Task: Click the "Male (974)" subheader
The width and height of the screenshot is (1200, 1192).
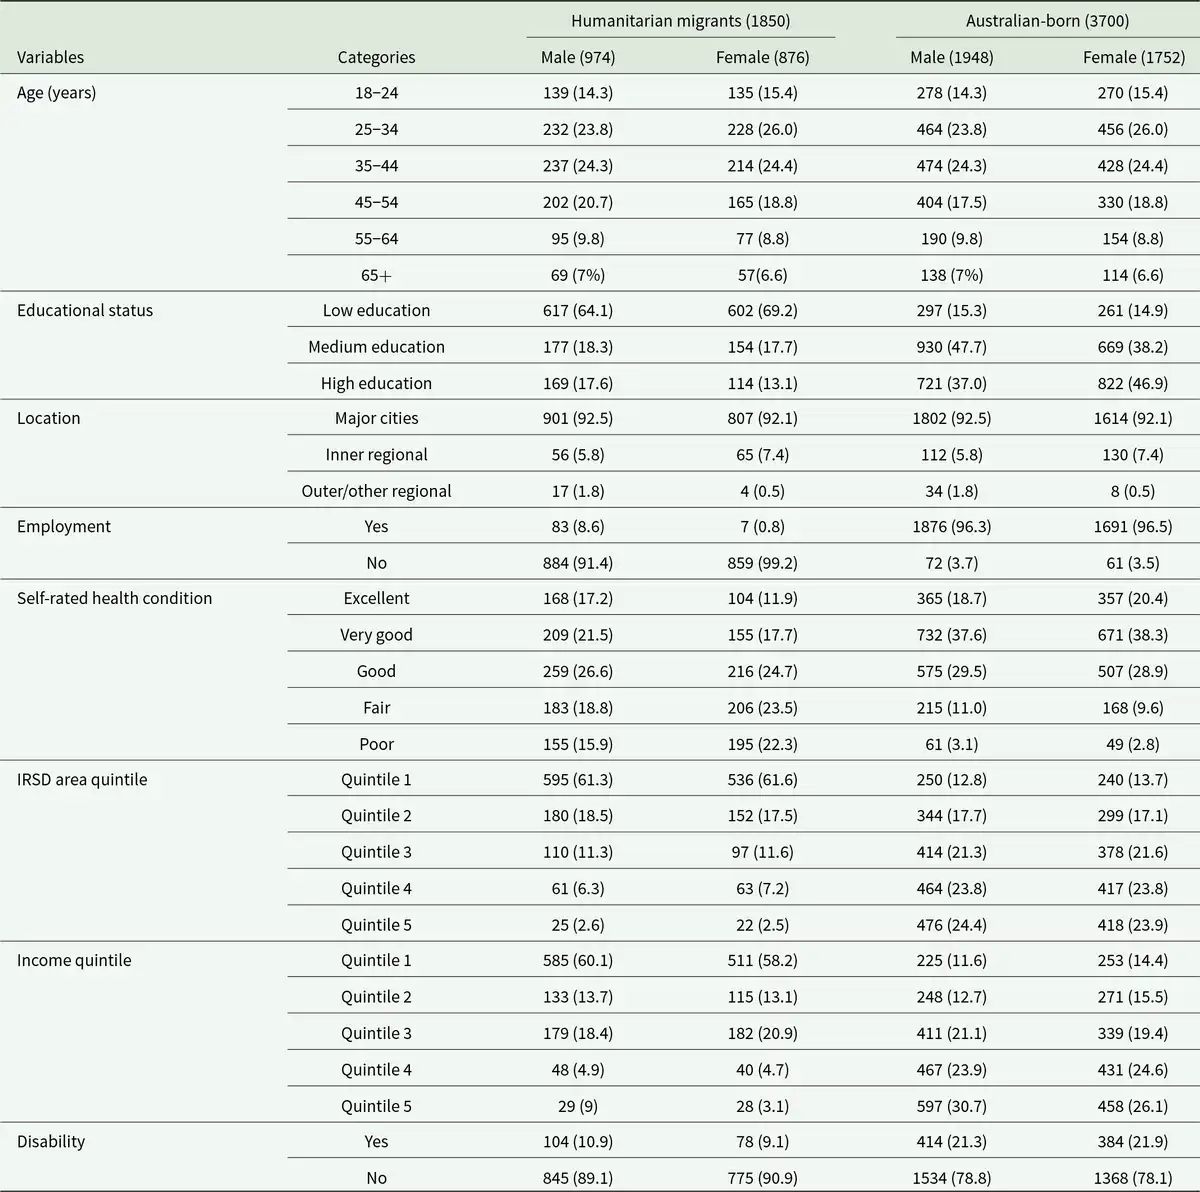Action: (578, 58)
